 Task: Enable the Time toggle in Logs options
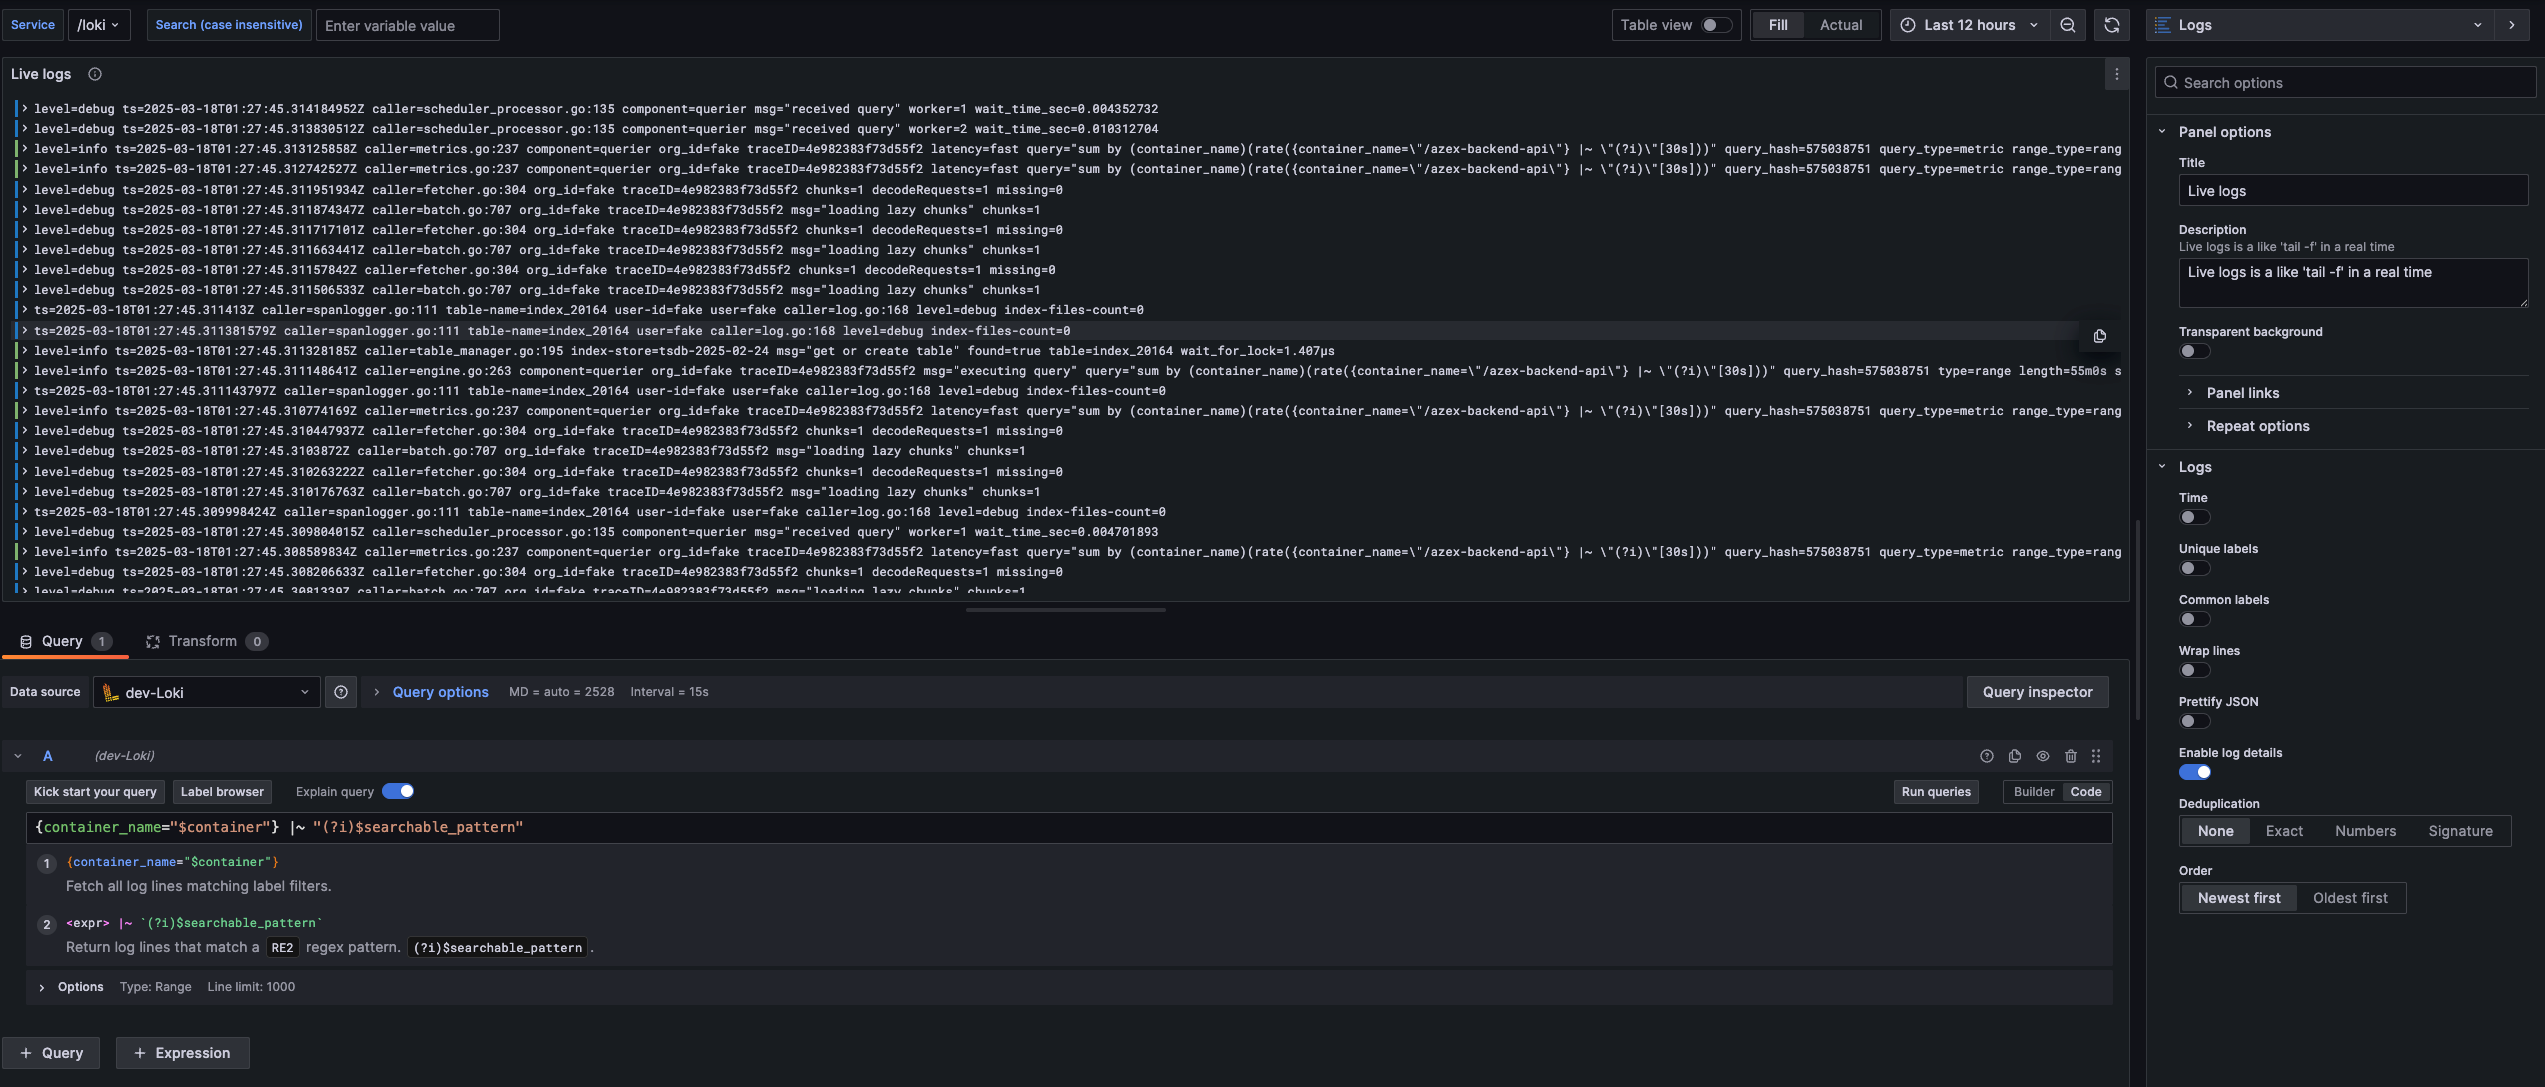2195,517
